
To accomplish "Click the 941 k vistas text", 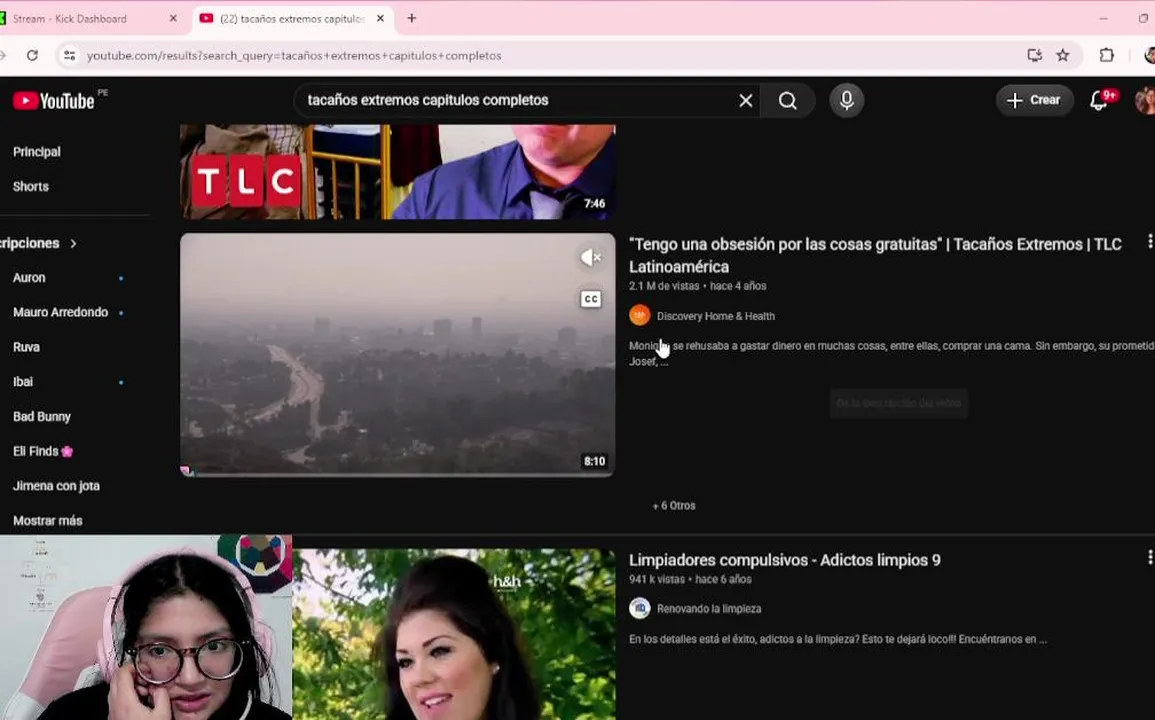I will [x=657, y=579].
